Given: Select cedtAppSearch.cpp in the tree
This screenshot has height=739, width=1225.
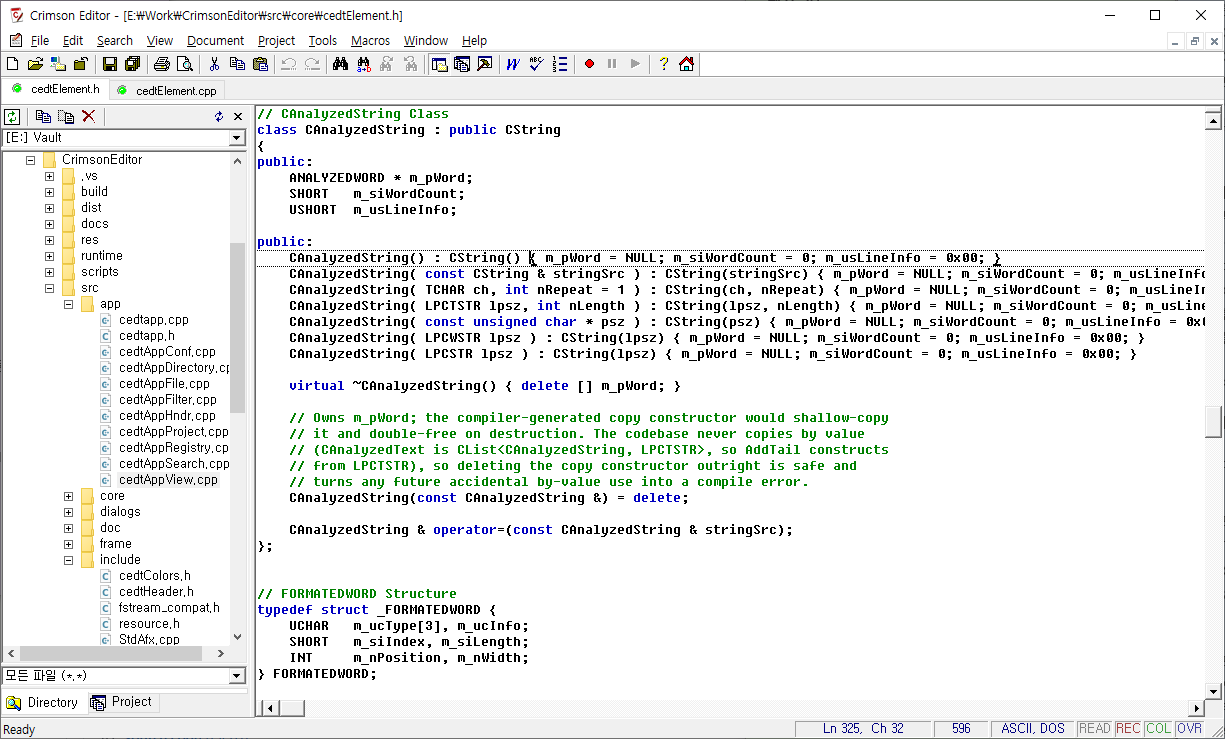Looking at the screenshot, I should pos(173,464).
